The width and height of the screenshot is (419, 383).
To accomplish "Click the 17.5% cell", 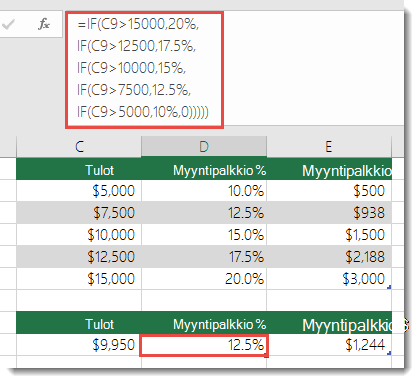I will [x=204, y=257].
